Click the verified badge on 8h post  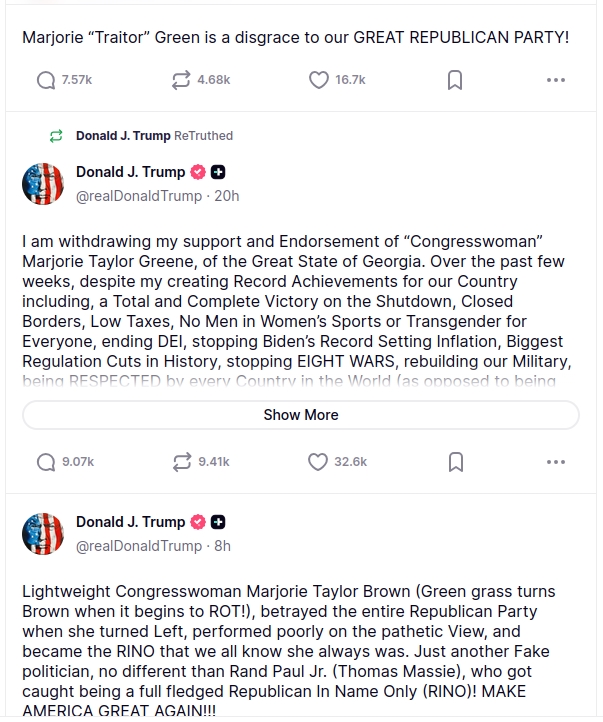pos(198,522)
